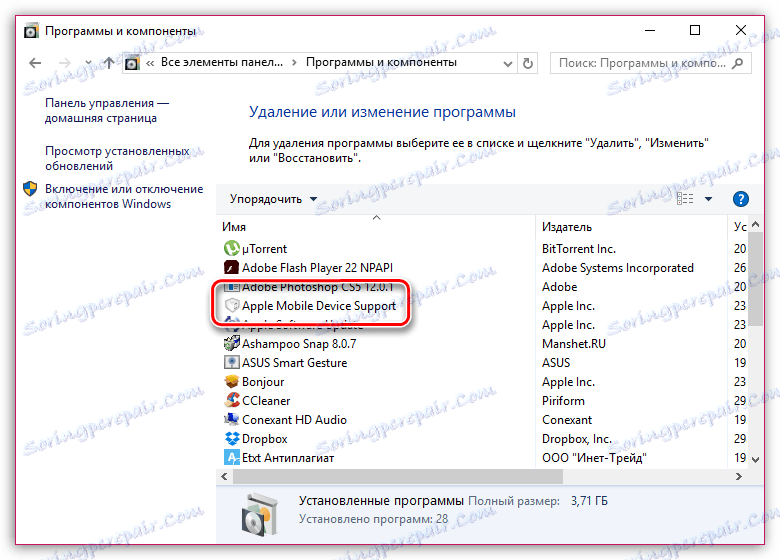
Task: Click the Conexant HD Audio icon
Action: [231, 419]
